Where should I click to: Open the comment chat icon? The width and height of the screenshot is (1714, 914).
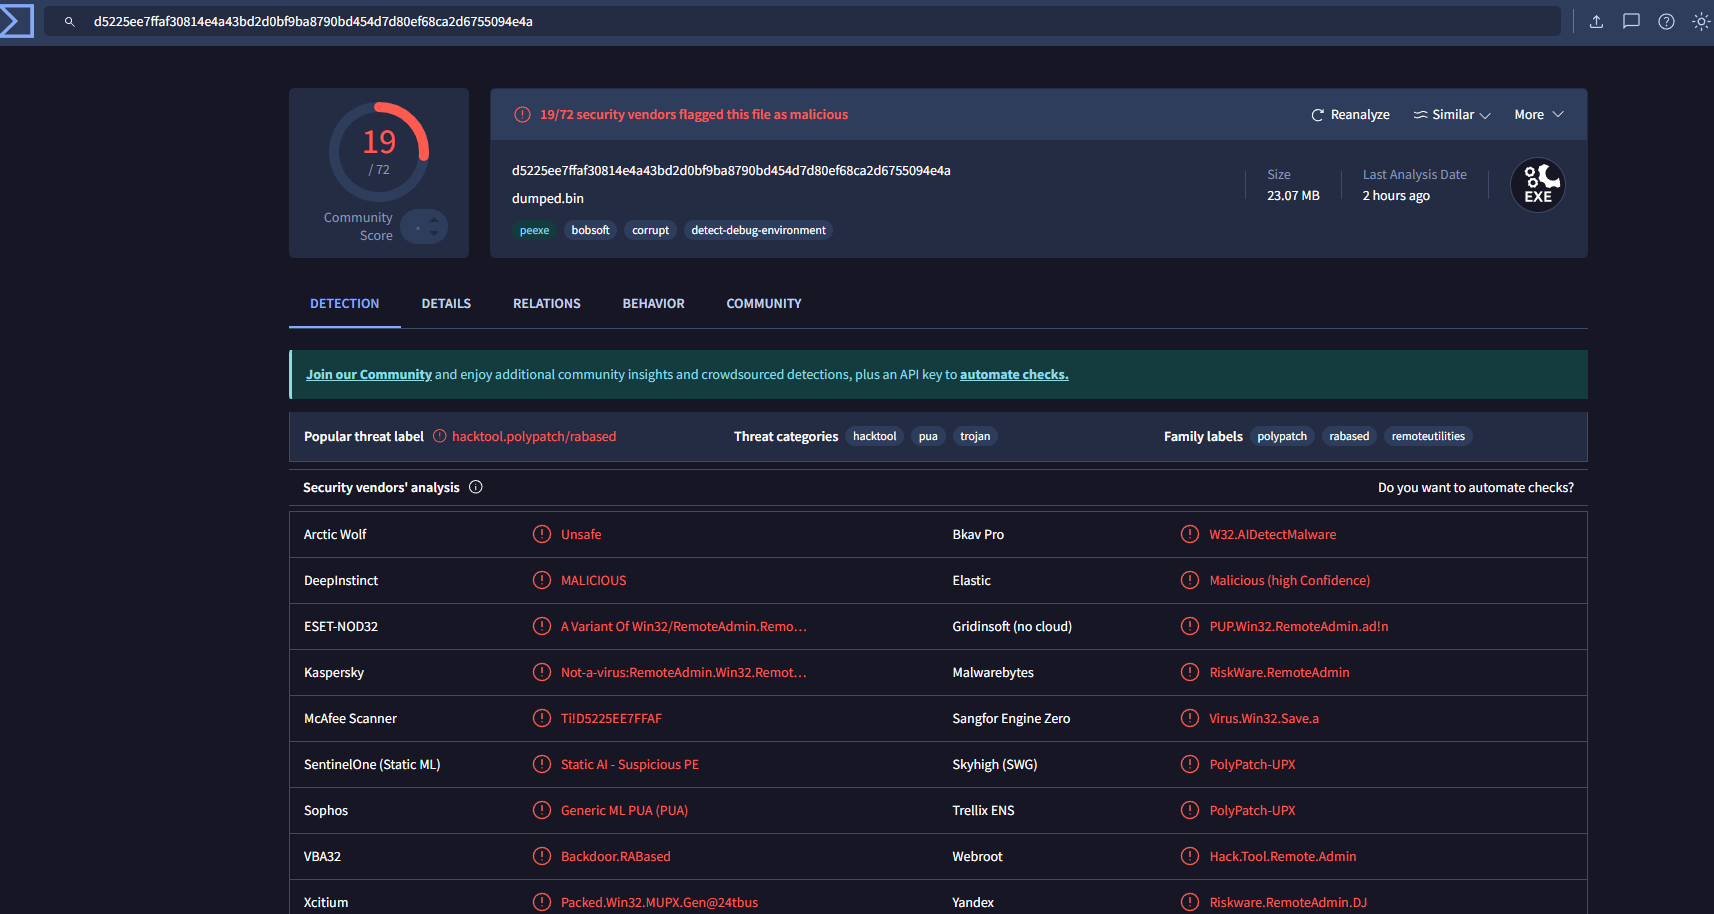pyautogui.click(x=1631, y=21)
